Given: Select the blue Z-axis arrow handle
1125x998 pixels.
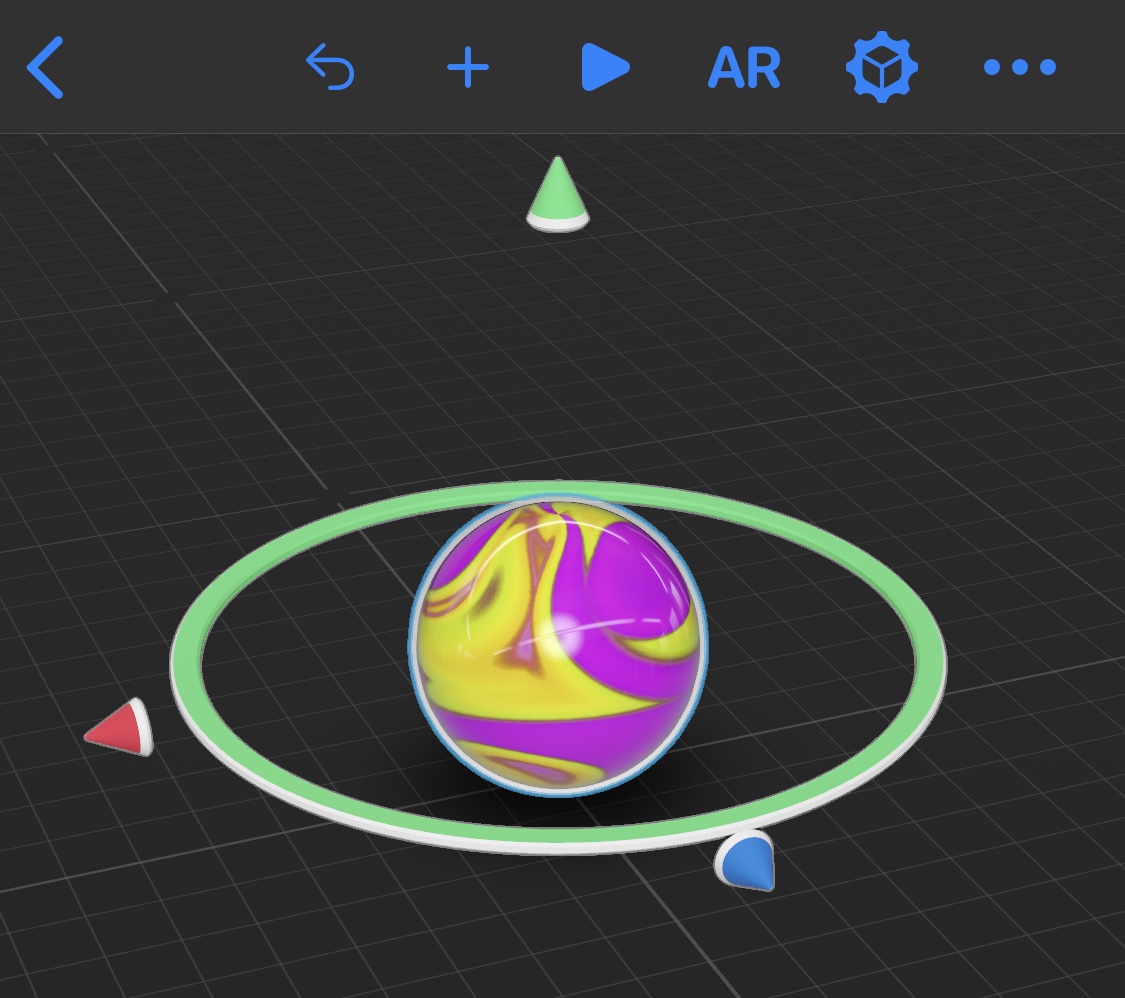Looking at the screenshot, I should [746, 861].
